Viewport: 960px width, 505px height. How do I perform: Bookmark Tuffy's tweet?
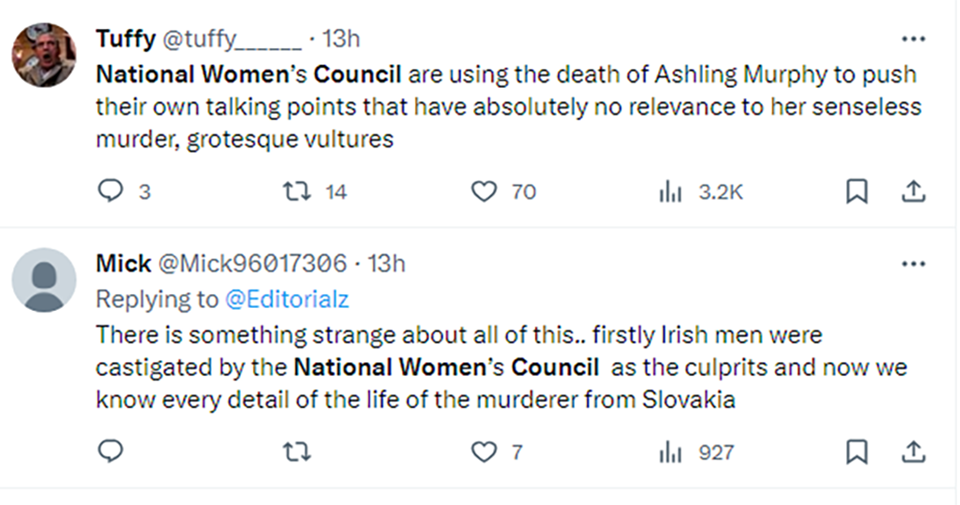tap(857, 191)
